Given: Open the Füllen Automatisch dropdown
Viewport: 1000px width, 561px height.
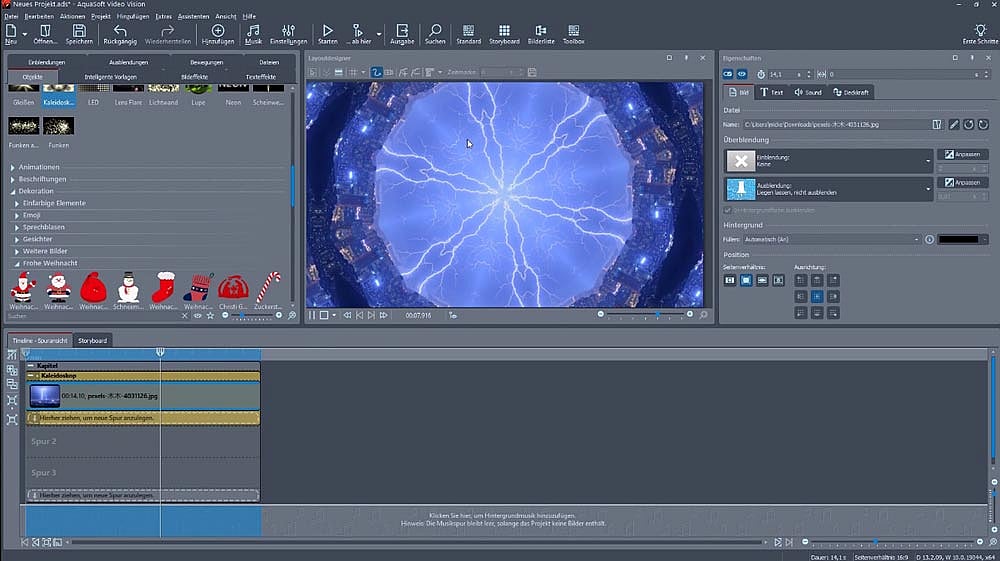Looking at the screenshot, I should (917, 239).
